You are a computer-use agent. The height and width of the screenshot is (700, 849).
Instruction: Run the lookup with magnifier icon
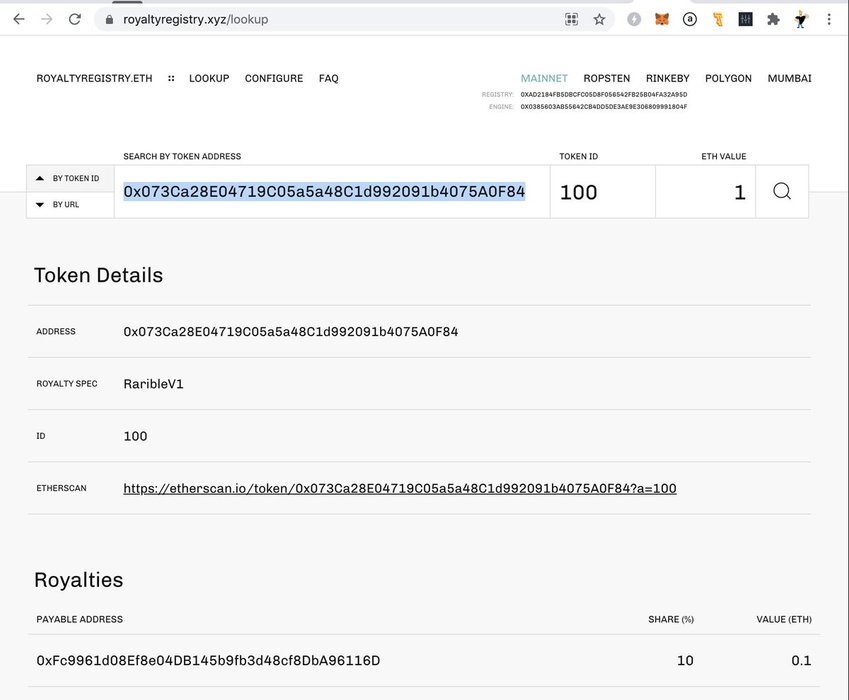click(x=782, y=192)
